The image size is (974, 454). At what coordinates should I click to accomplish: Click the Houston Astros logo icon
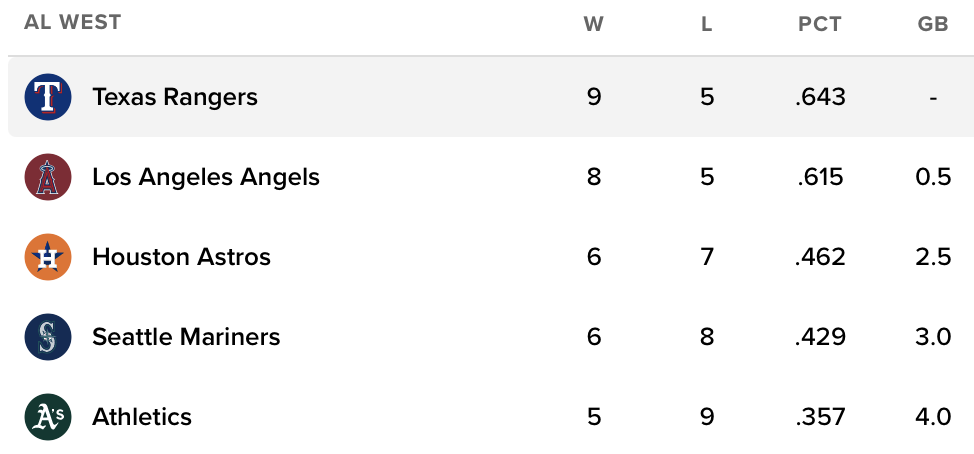[48, 257]
